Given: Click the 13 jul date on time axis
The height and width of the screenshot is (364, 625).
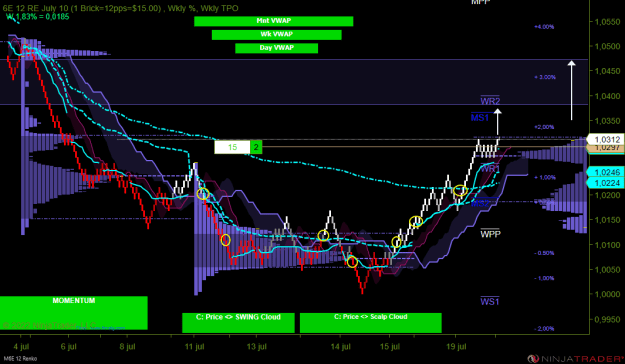Looking at the screenshot, I should click(257, 346).
